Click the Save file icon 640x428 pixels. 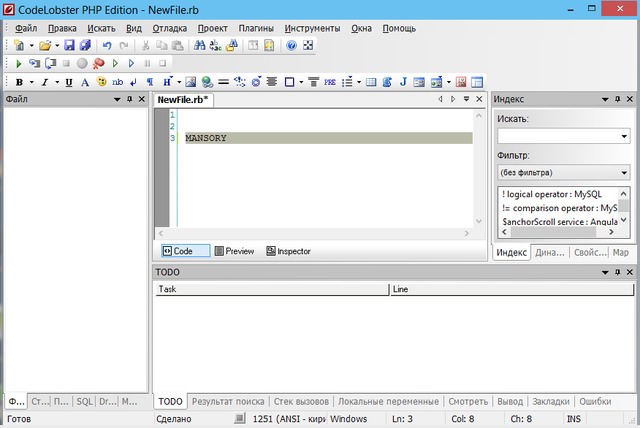(70, 46)
